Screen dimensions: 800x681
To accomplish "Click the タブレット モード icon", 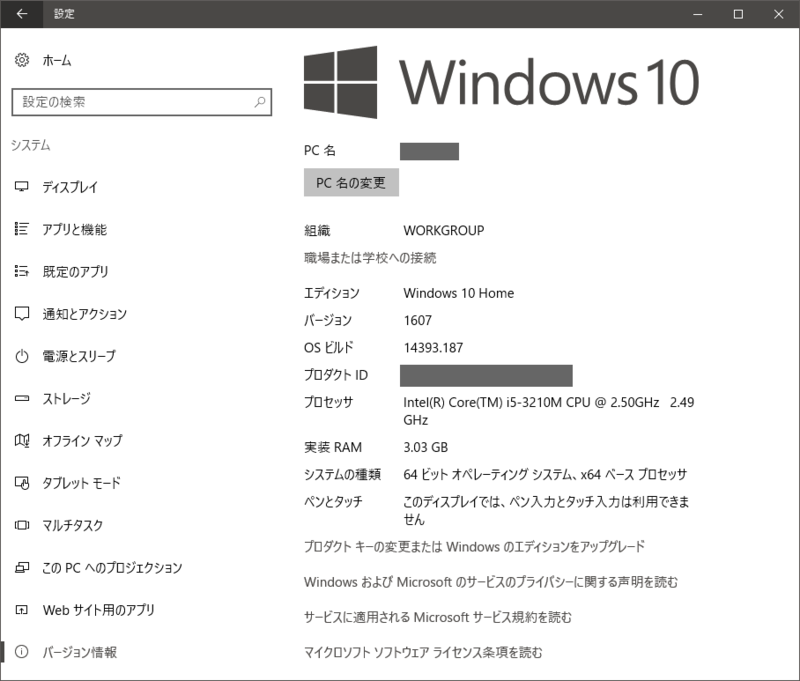I will click(21, 483).
